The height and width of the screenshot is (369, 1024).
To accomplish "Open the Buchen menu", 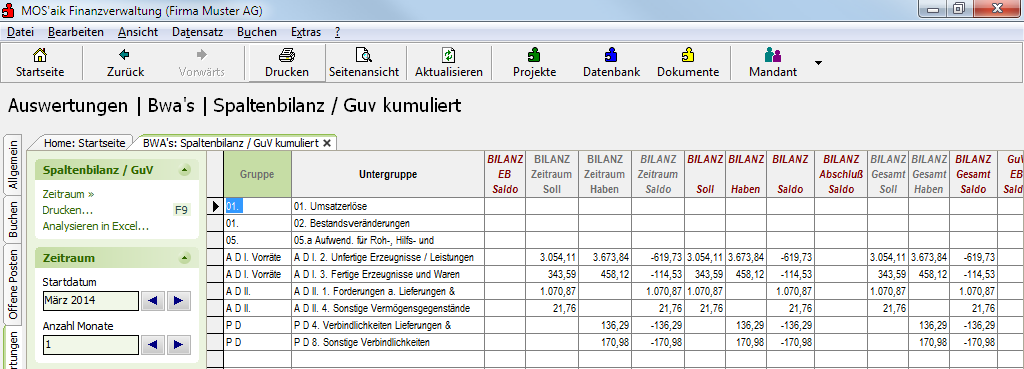I will (257, 32).
